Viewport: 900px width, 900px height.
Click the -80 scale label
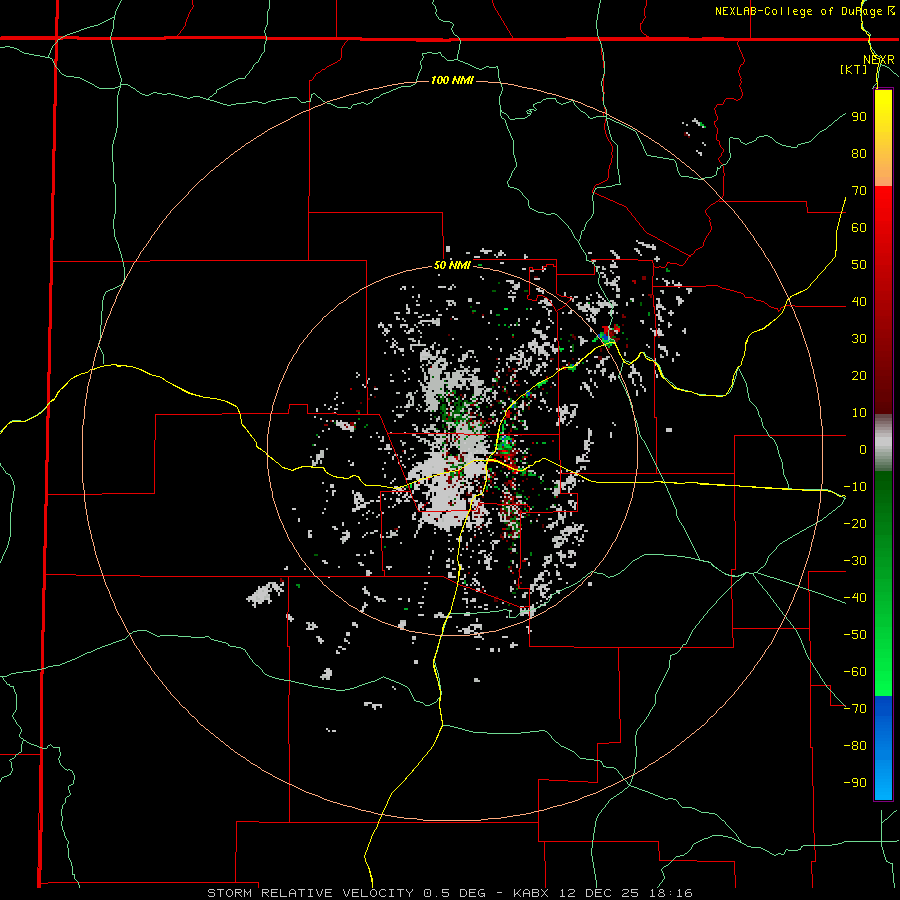coord(855,746)
